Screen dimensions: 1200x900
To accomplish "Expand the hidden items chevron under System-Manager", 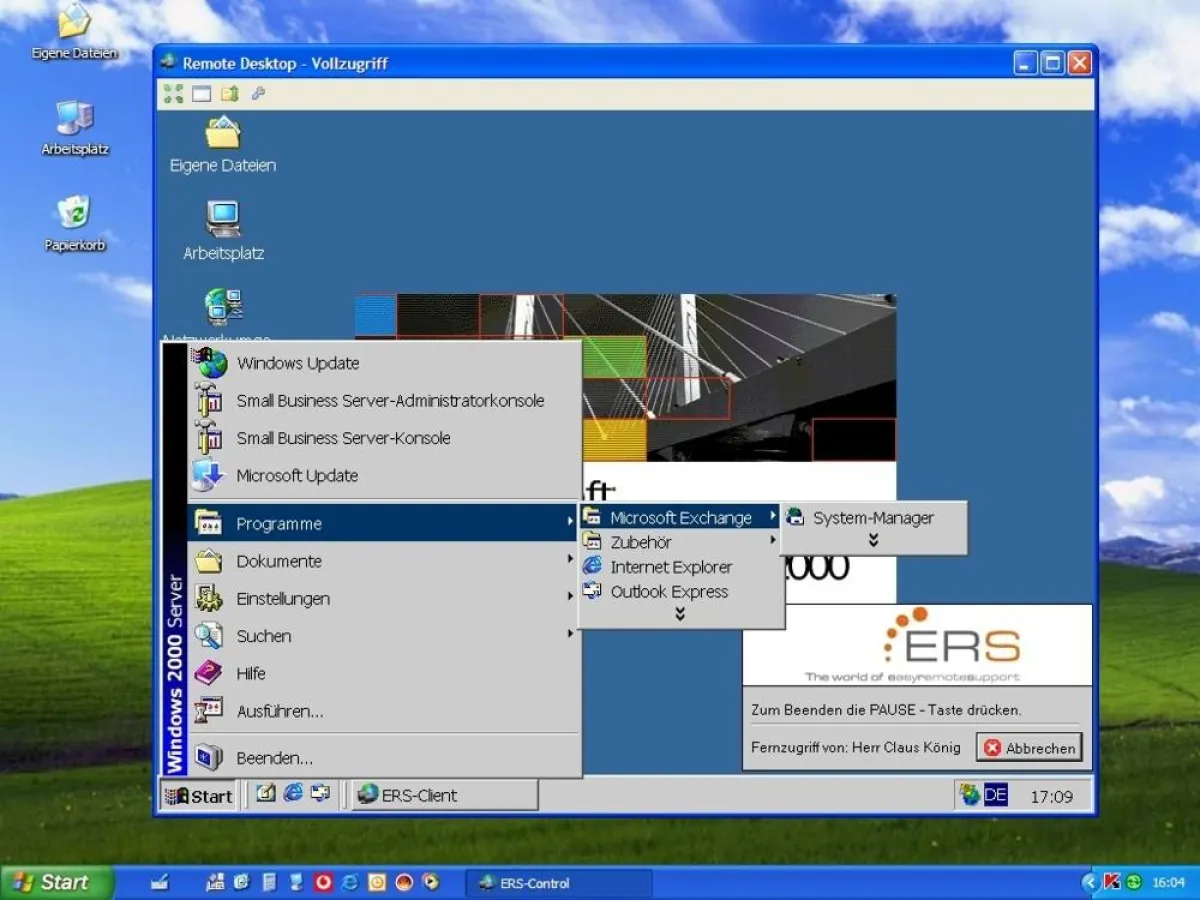I will pos(873,541).
